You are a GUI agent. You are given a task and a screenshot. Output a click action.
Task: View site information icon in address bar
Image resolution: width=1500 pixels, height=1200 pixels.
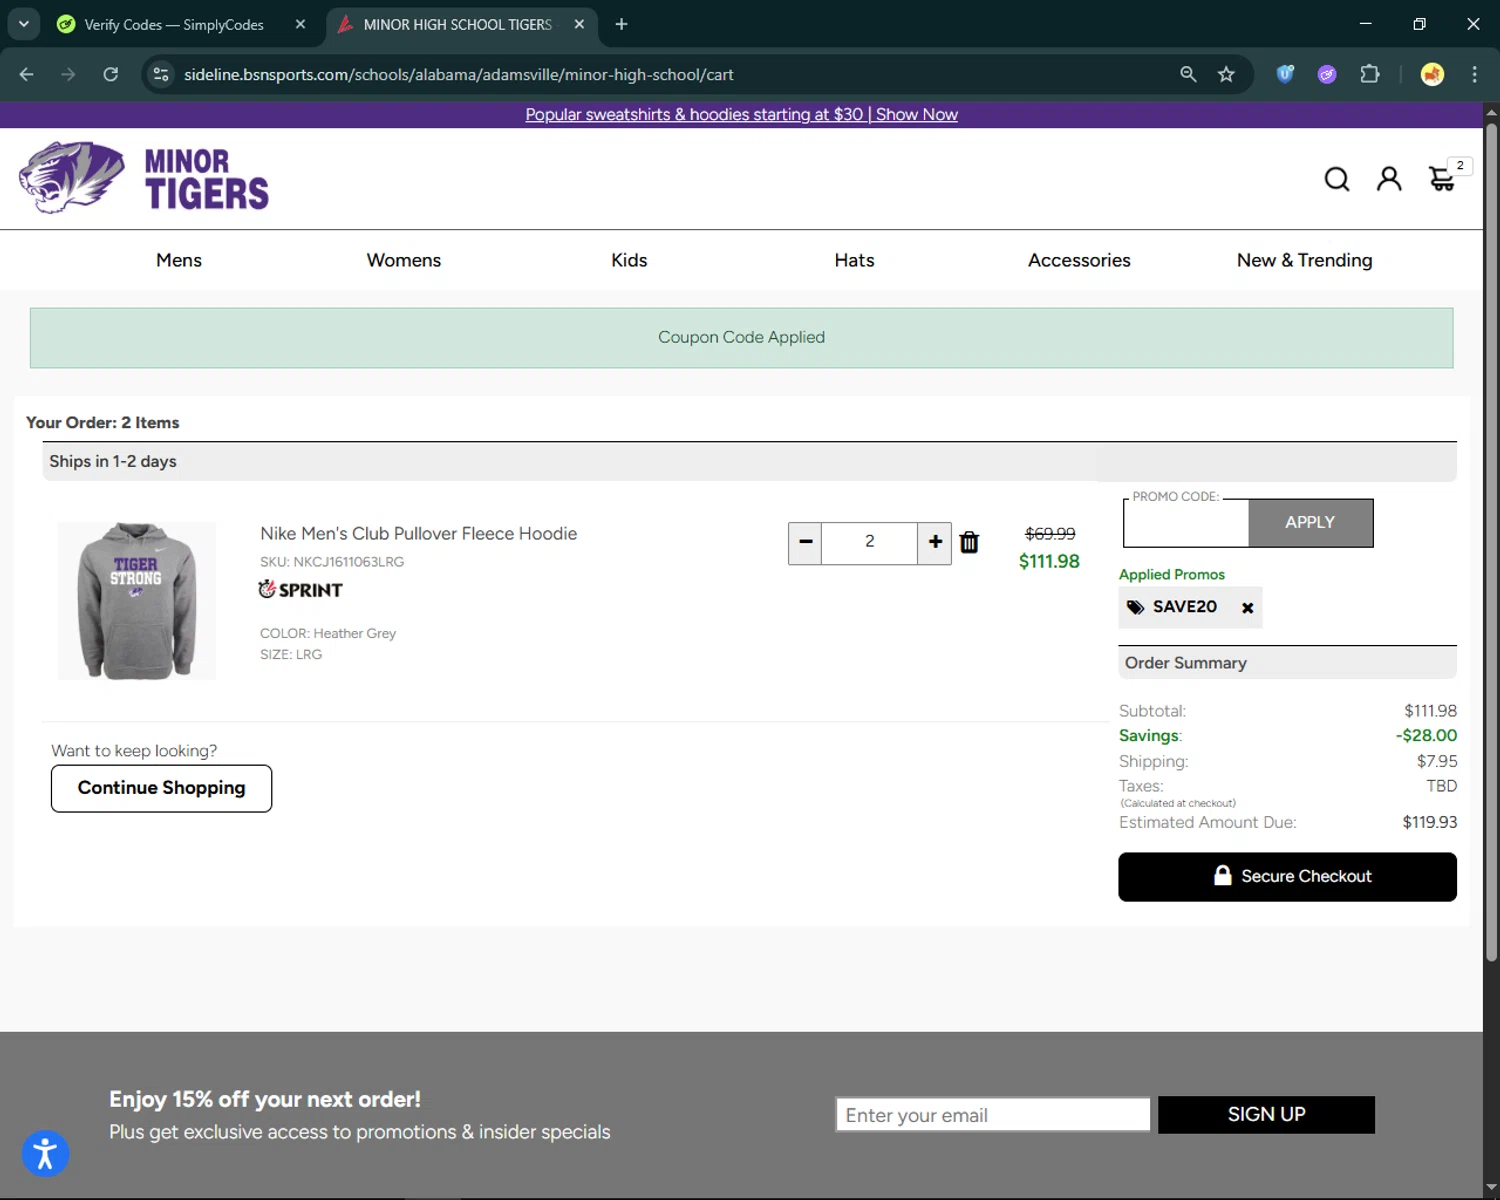coord(161,74)
